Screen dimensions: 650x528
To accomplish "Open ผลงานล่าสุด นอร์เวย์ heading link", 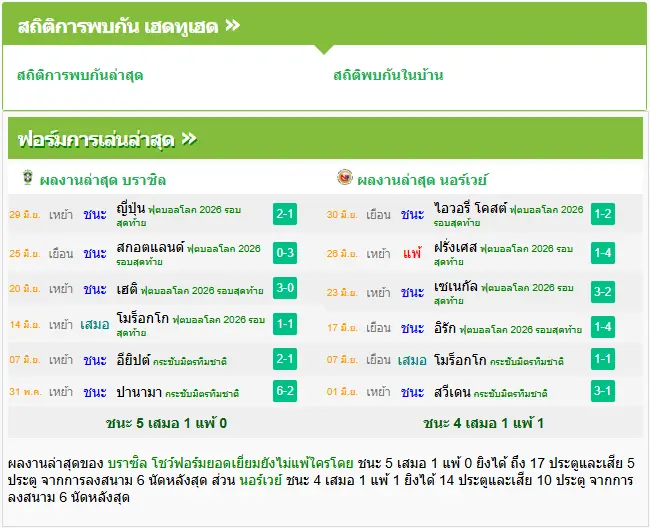I will click(422, 180).
